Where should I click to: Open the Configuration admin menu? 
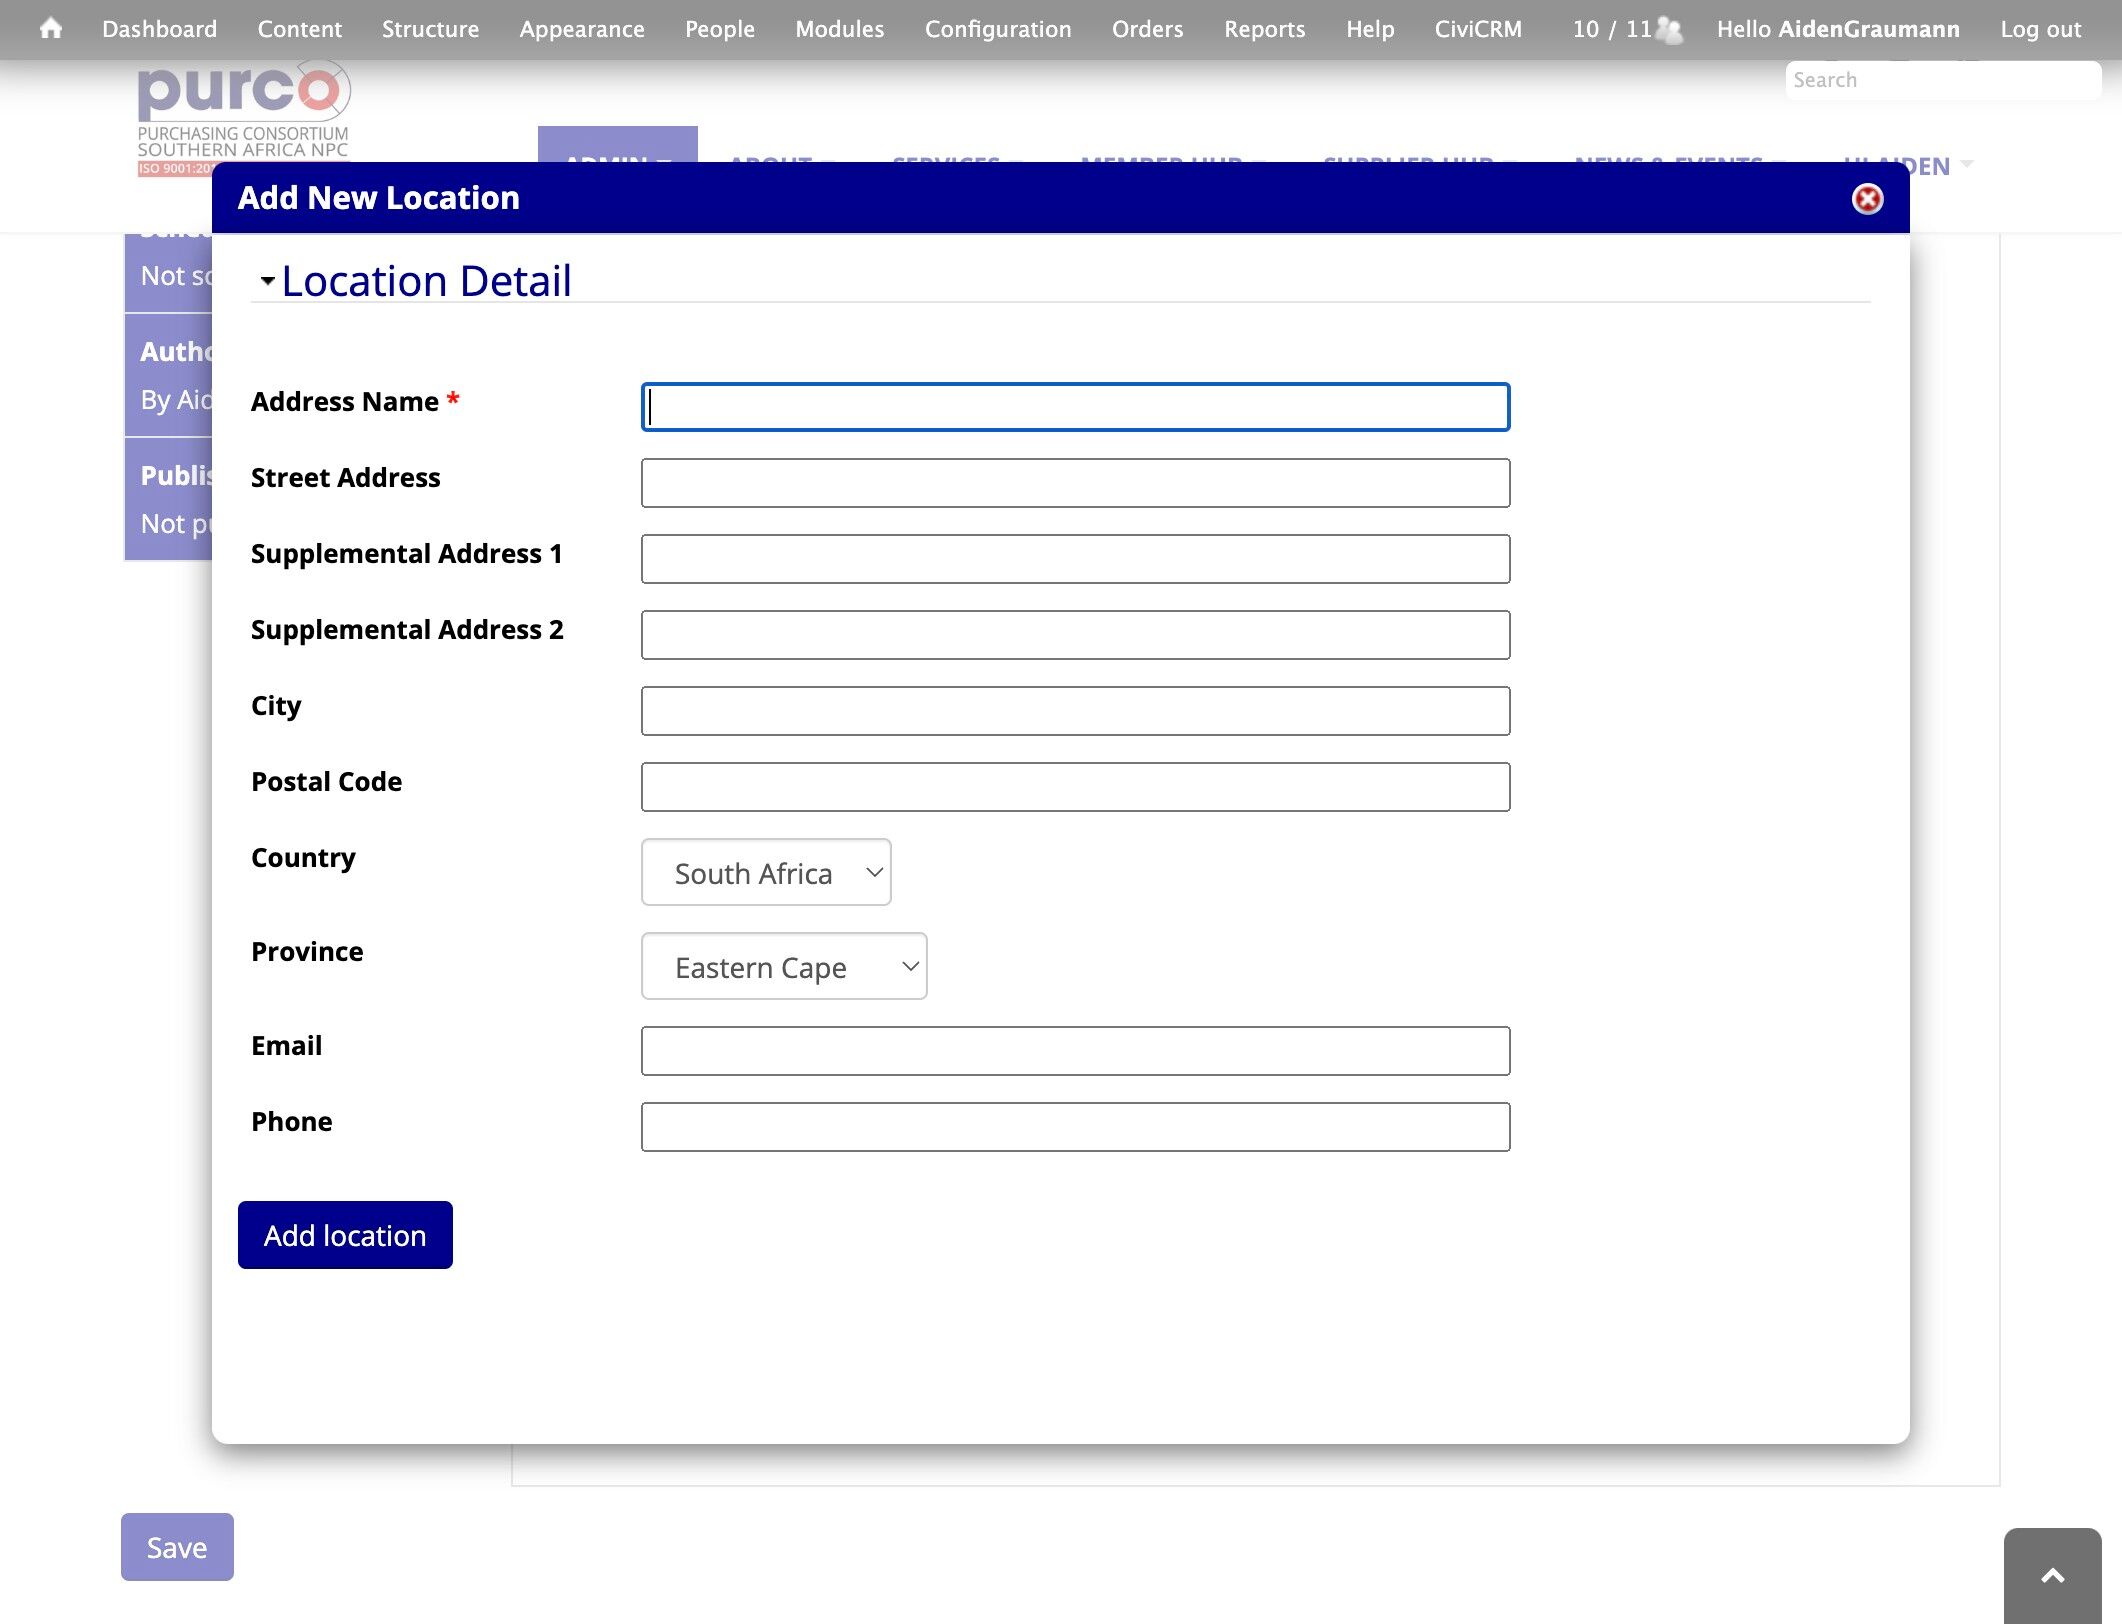point(998,29)
